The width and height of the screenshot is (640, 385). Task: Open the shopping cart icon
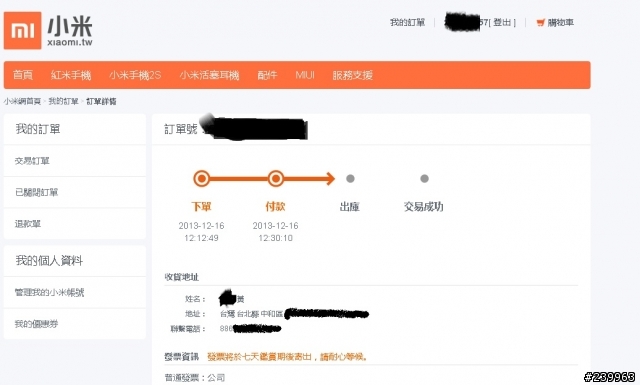[540, 22]
